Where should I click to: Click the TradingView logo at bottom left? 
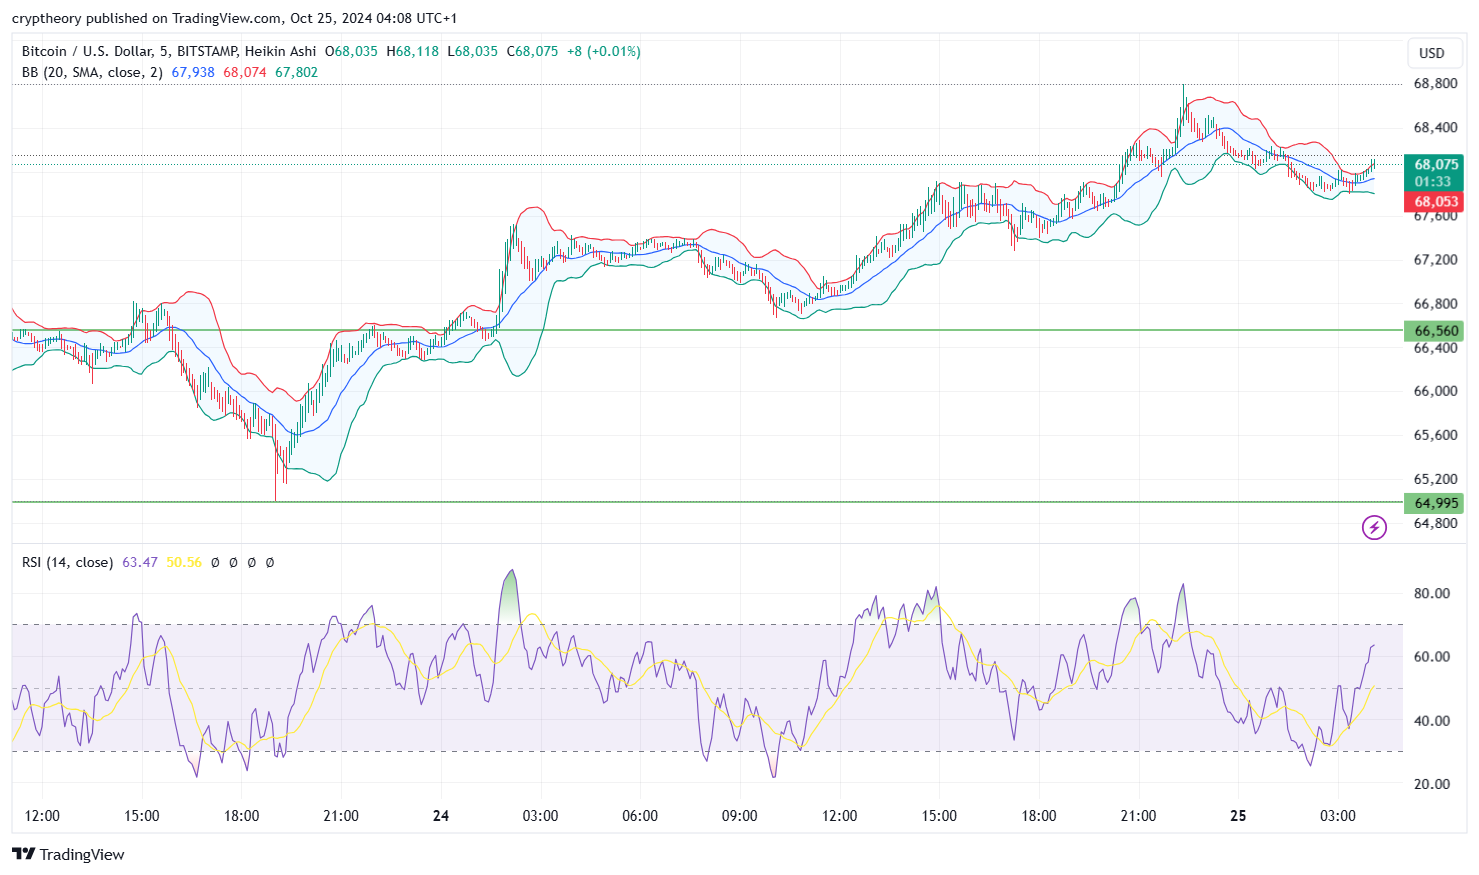click(x=68, y=854)
